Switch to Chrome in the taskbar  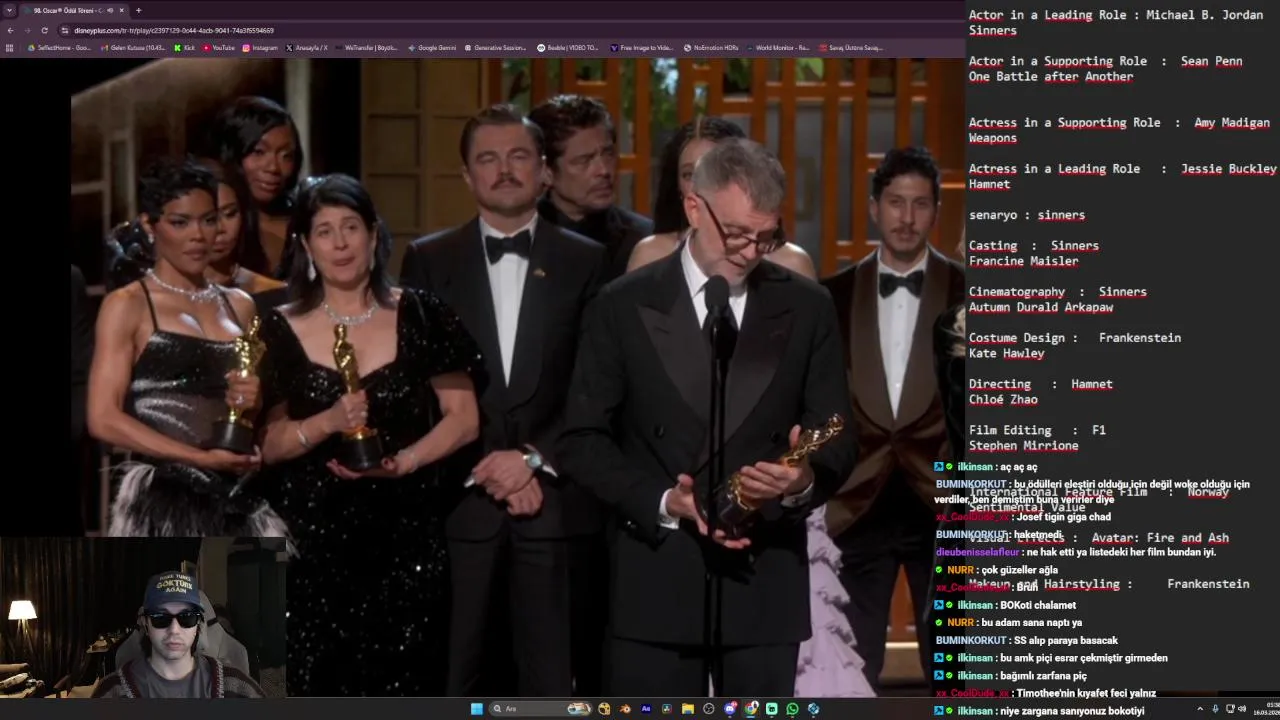[x=751, y=709]
